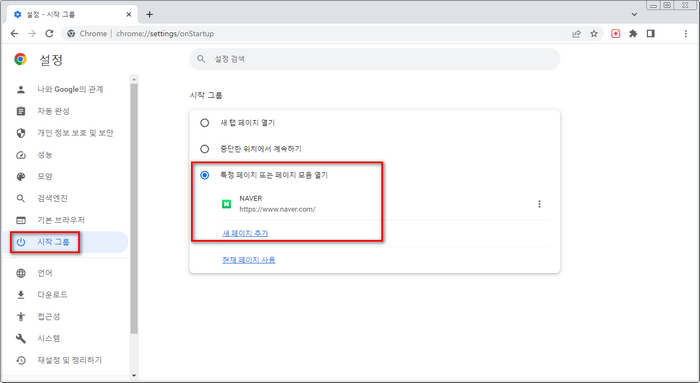Go back with the browser back arrow
The width and height of the screenshot is (700, 383).
pyautogui.click(x=14, y=33)
